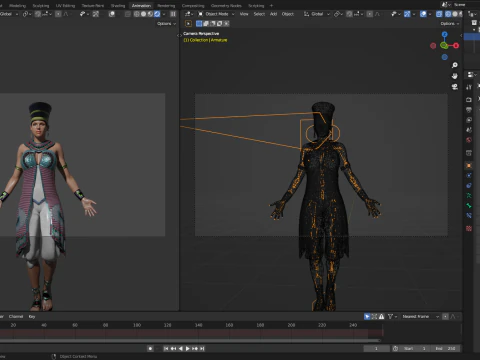
Task: Toggle only-show-selected in timeline header
Action: (367, 316)
